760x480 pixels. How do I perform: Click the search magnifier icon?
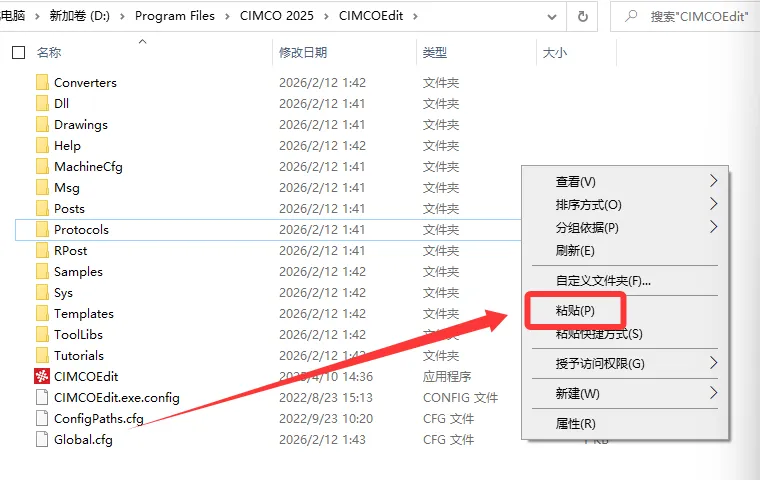pyautogui.click(x=631, y=16)
